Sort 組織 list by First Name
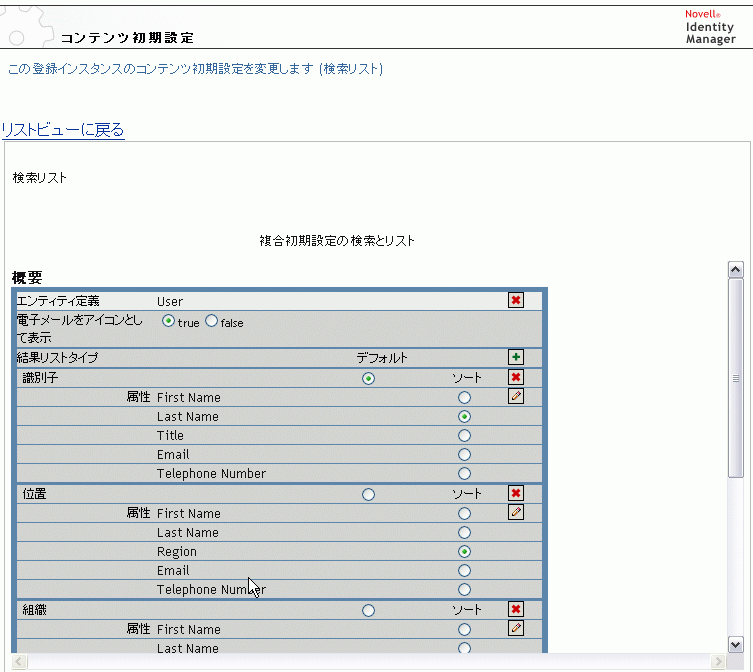 pyautogui.click(x=464, y=630)
